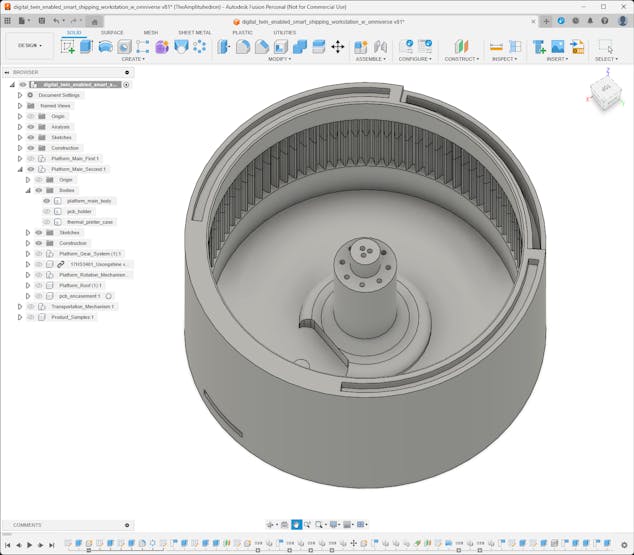
Task: Collapse the Bodies folder
Action: tap(28, 190)
